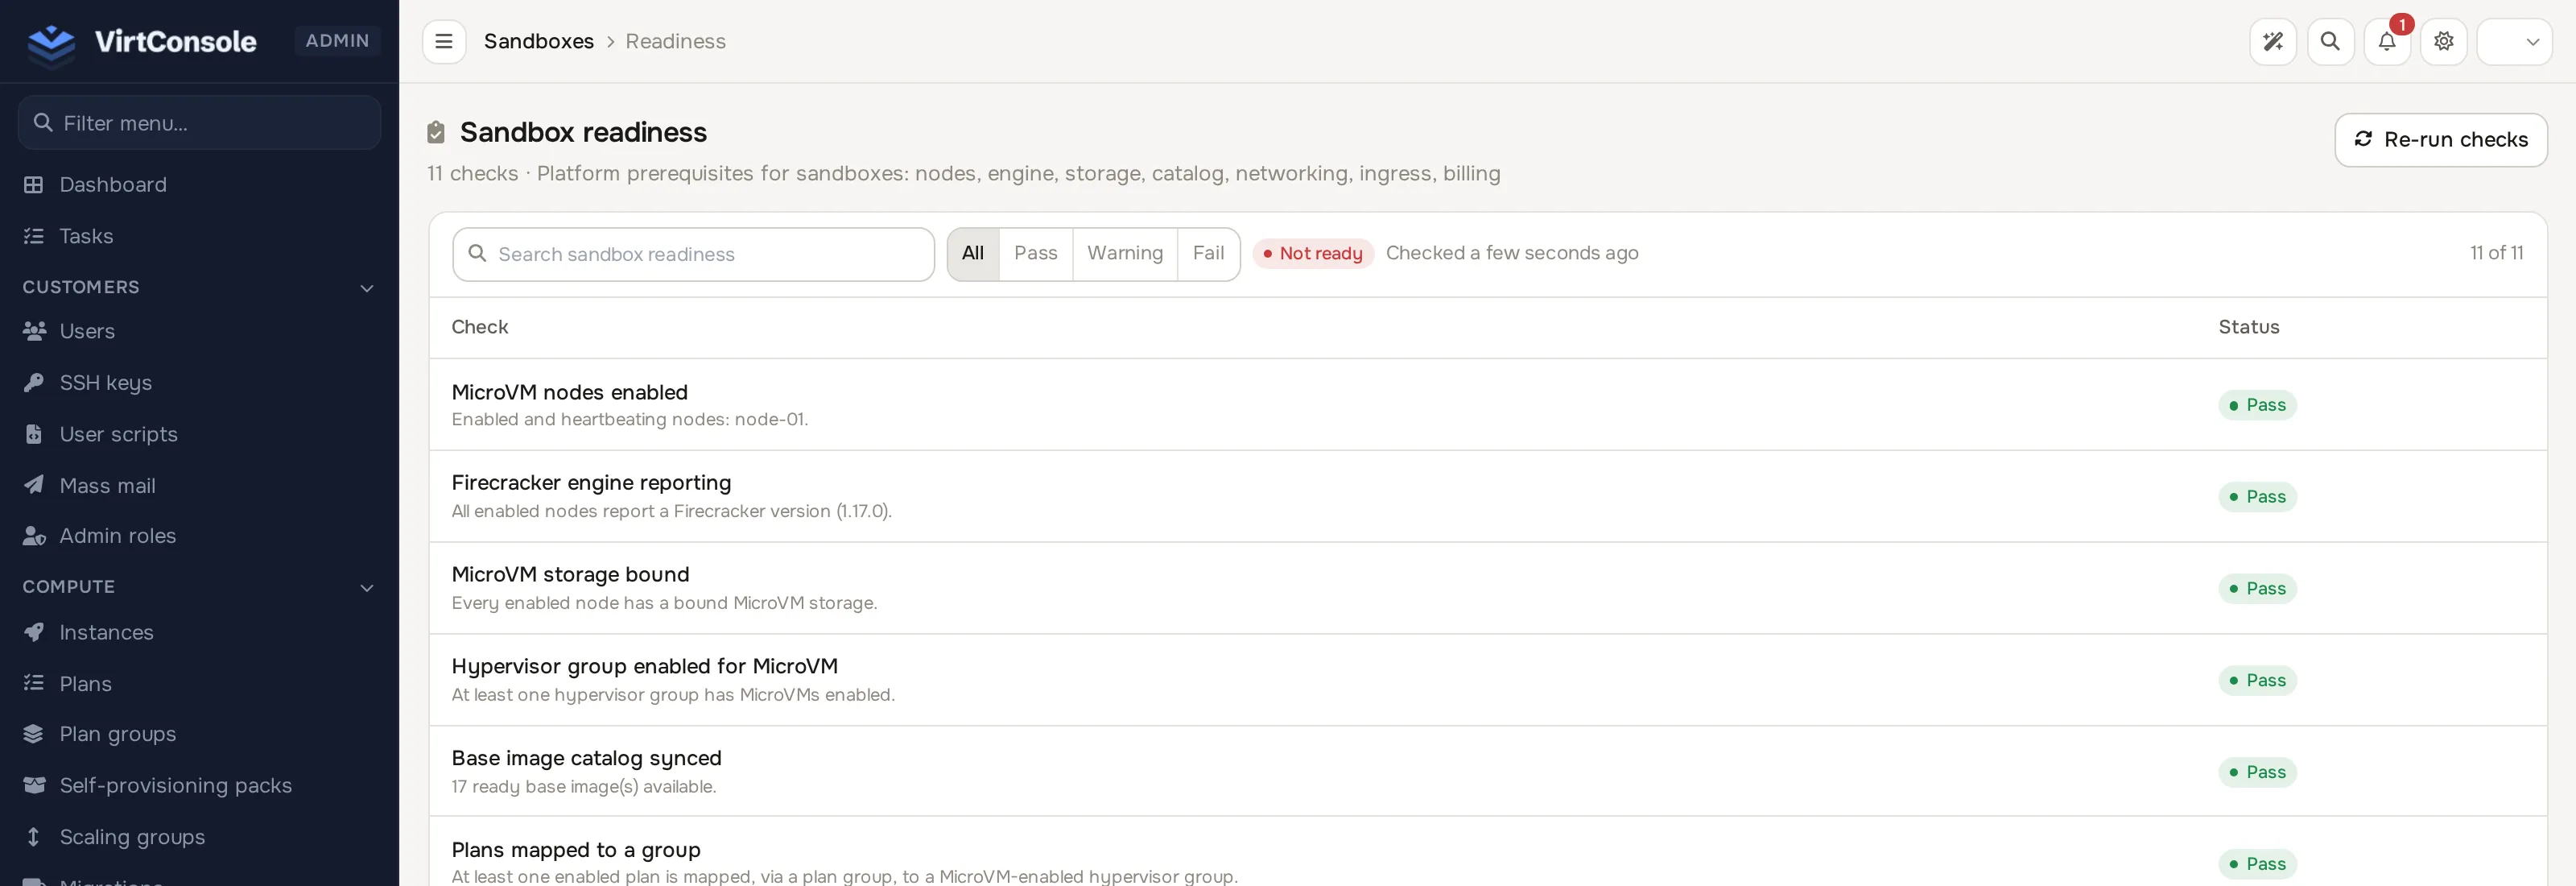Image resolution: width=2576 pixels, height=886 pixels.
Task: Click Hypervisor group enabled for MicroVM title
Action: 644,666
